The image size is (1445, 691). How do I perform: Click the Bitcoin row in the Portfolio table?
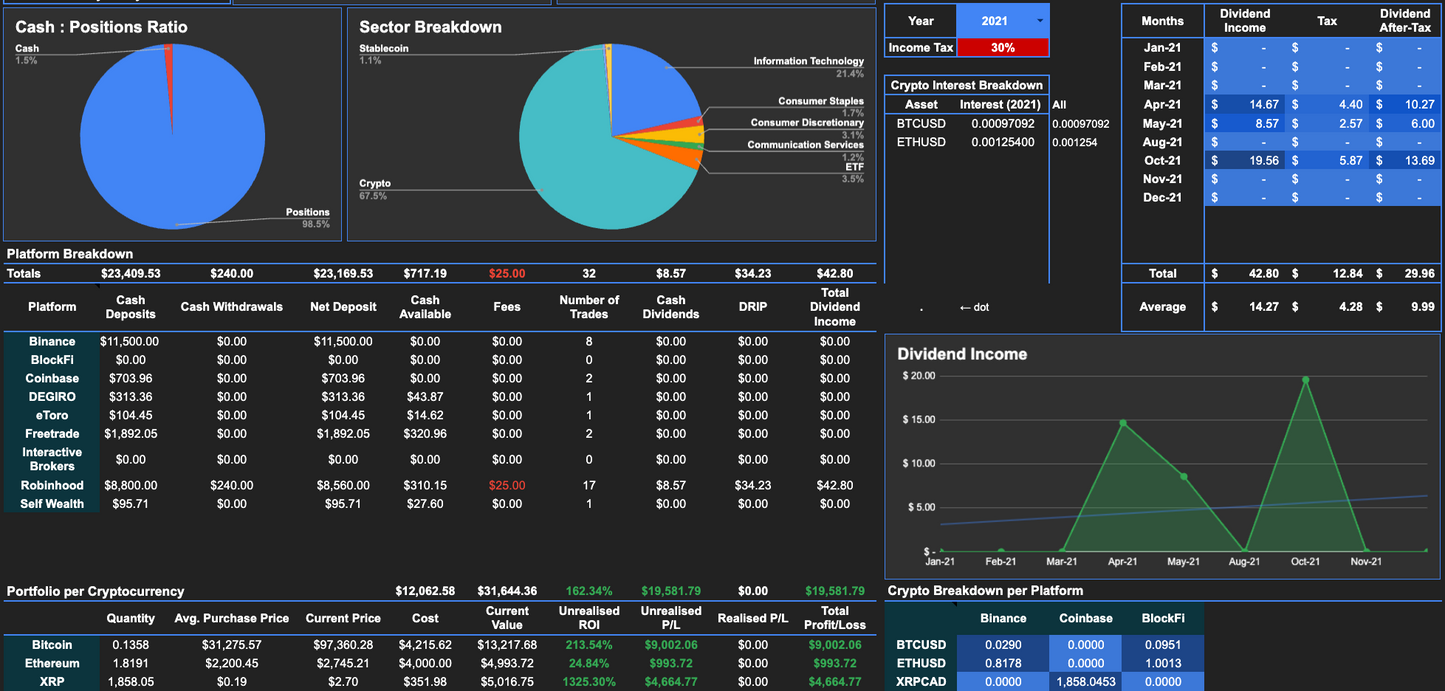click(51, 644)
